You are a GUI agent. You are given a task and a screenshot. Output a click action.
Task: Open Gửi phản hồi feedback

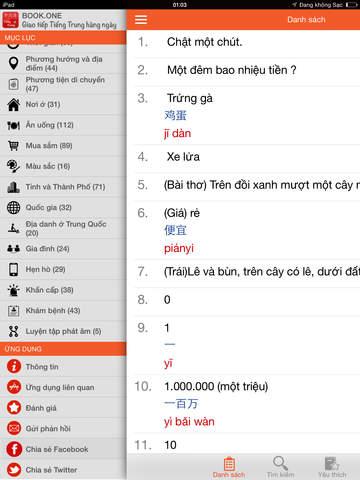63,428
